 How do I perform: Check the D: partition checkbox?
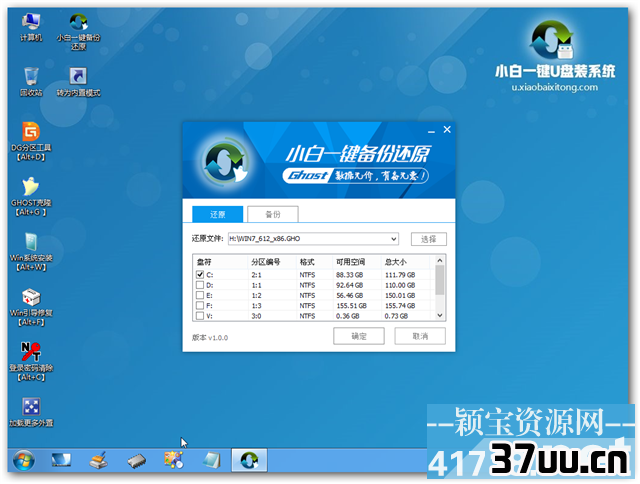click(x=200, y=285)
